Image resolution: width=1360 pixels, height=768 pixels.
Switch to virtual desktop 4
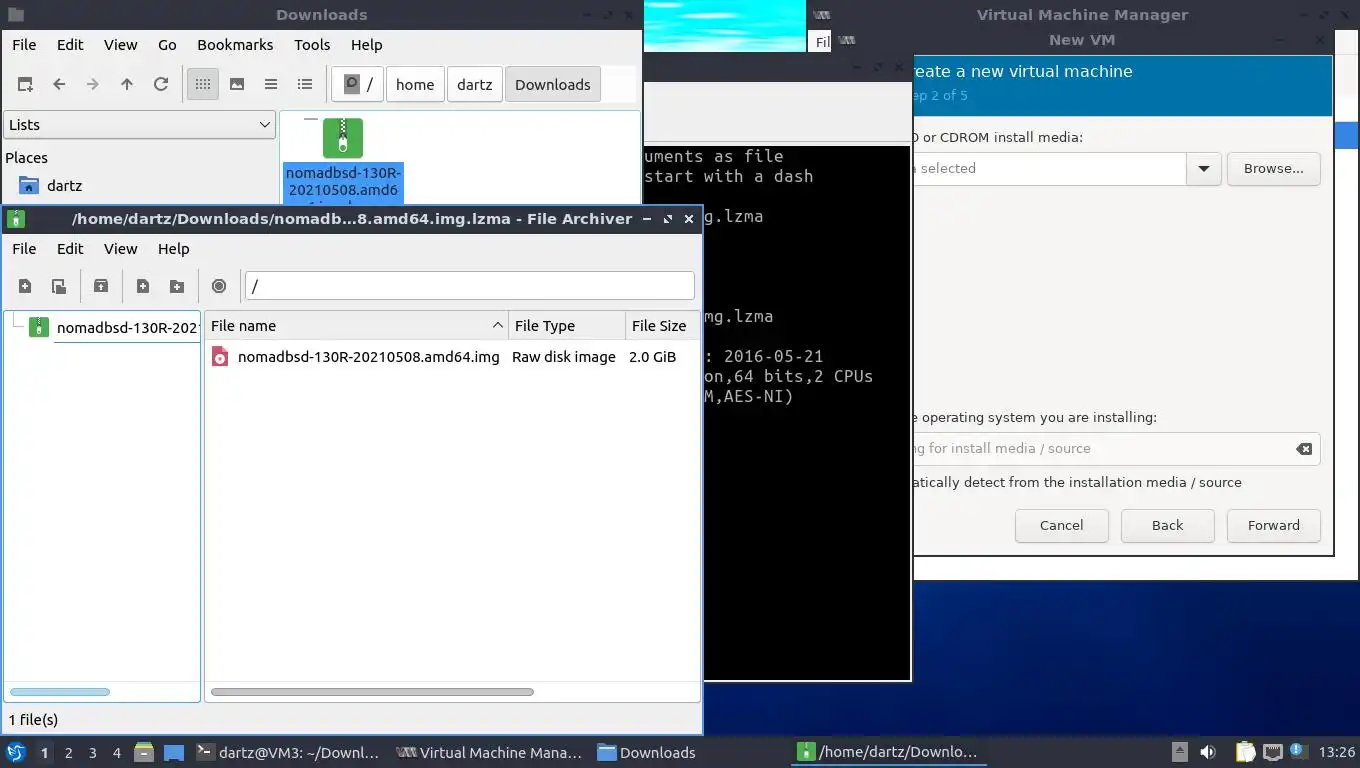[x=117, y=753]
